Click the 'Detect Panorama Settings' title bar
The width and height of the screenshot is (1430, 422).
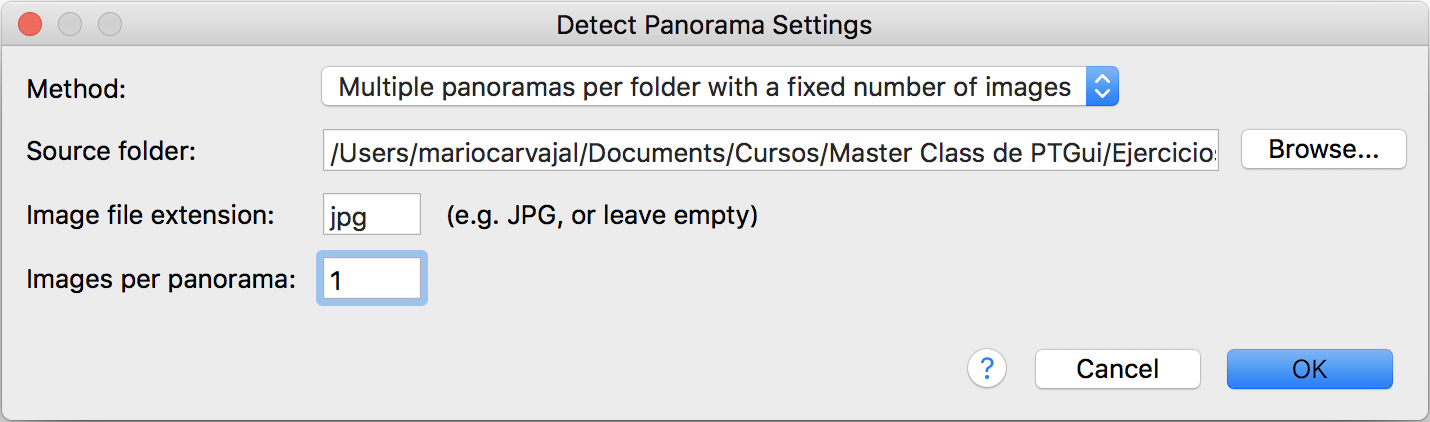[714, 23]
